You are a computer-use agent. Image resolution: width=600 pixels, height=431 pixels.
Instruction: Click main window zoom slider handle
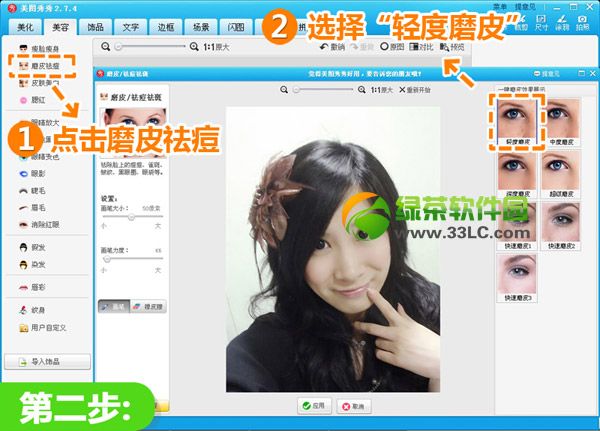pos(119,47)
